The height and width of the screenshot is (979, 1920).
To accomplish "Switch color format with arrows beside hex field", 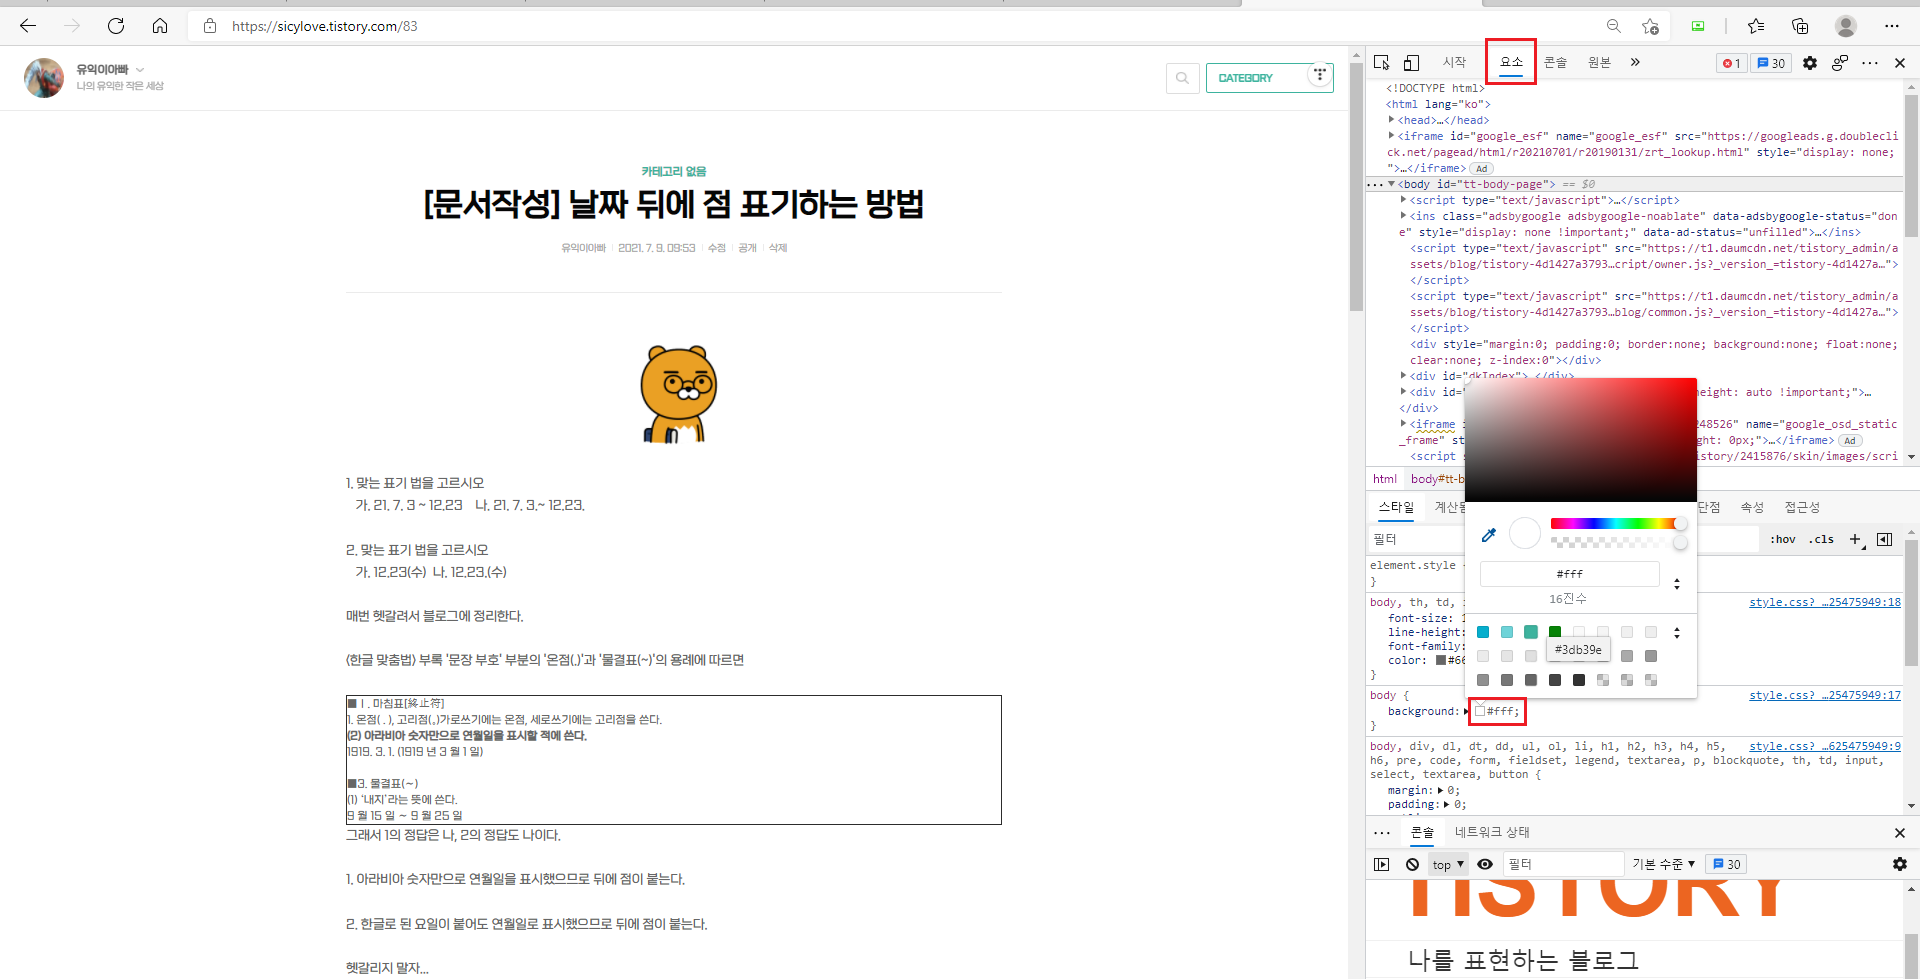I will tap(1677, 583).
